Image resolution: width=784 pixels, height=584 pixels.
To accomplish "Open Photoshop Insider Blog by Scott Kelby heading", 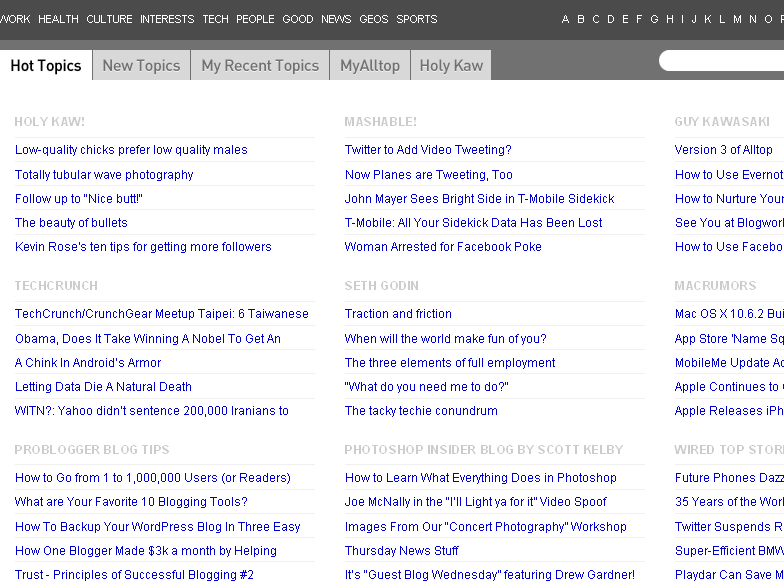I will click(x=484, y=450).
